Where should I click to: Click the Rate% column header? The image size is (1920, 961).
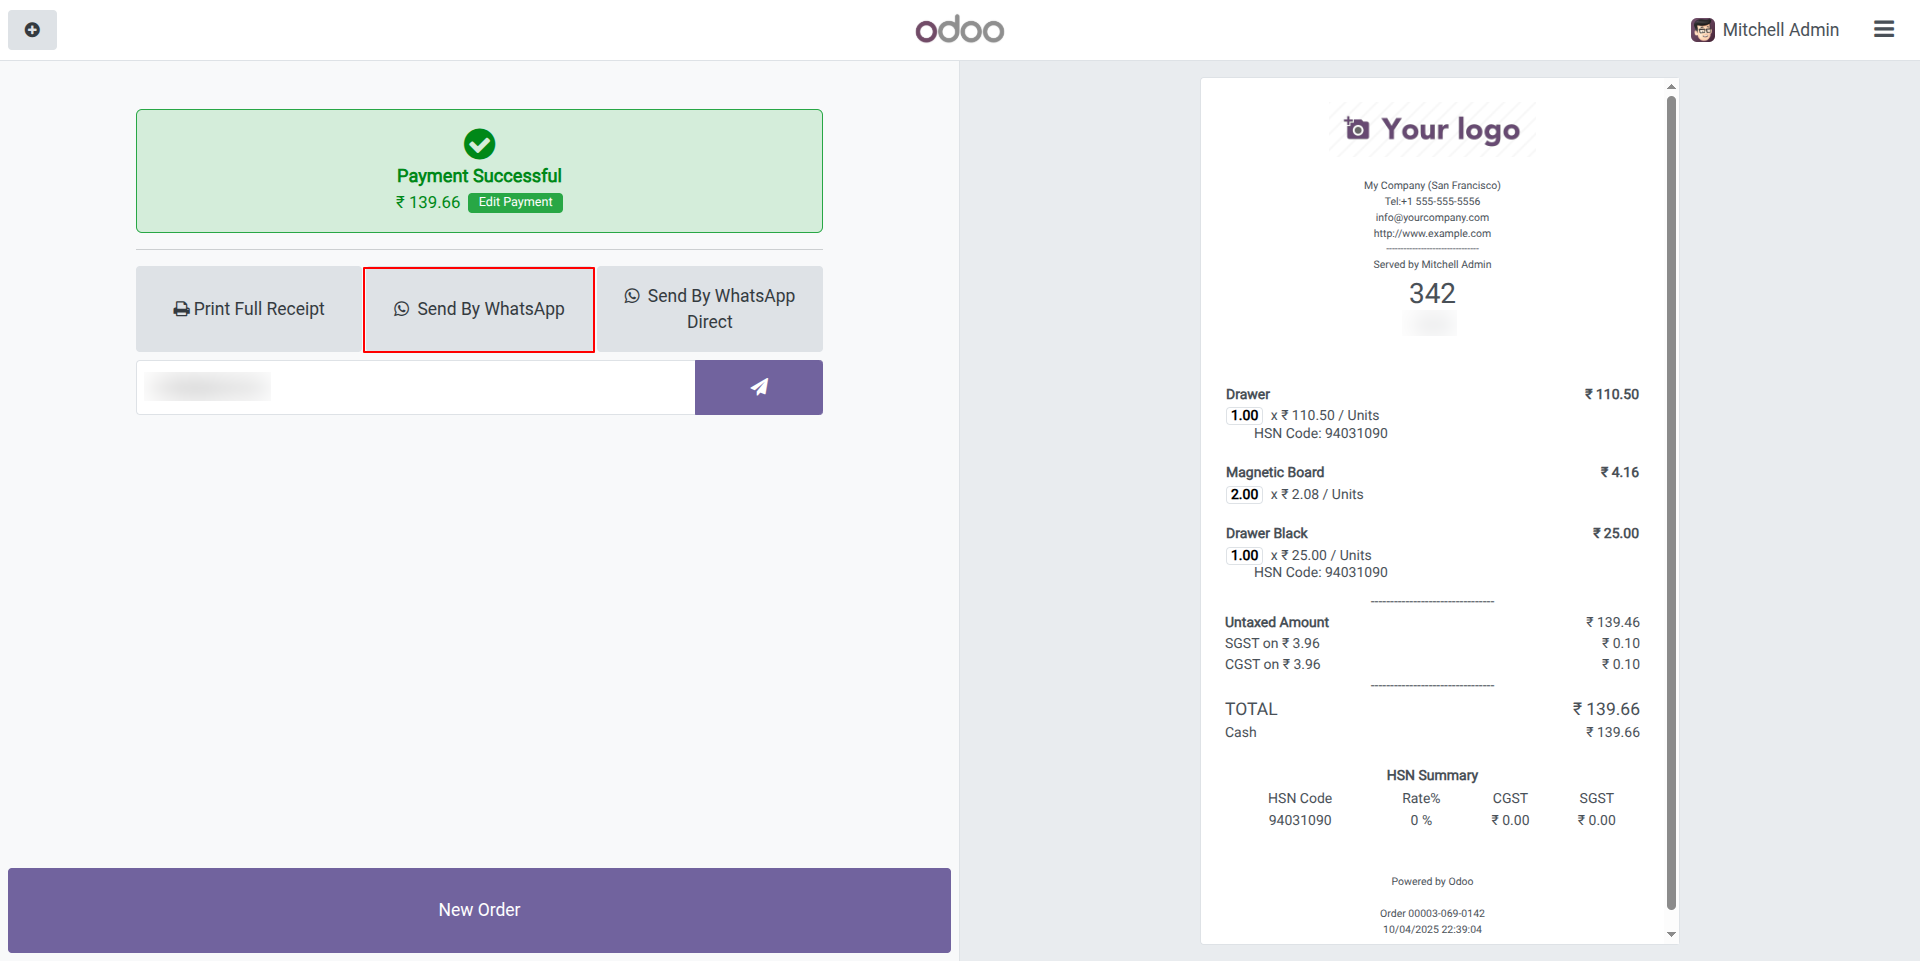[x=1421, y=798]
